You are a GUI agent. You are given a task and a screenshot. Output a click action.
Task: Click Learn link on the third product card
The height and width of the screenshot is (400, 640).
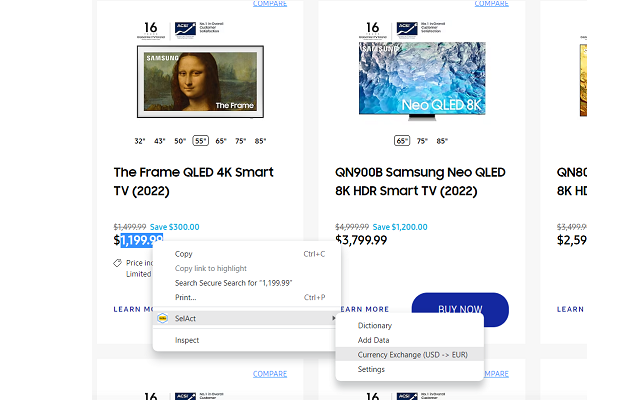[571, 309]
